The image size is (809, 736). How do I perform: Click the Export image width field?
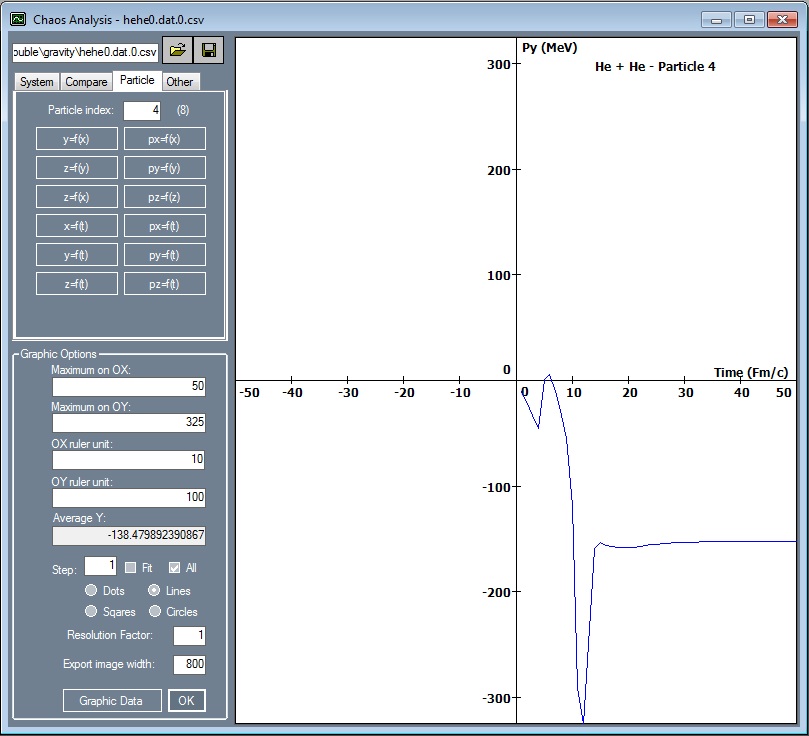click(x=189, y=664)
